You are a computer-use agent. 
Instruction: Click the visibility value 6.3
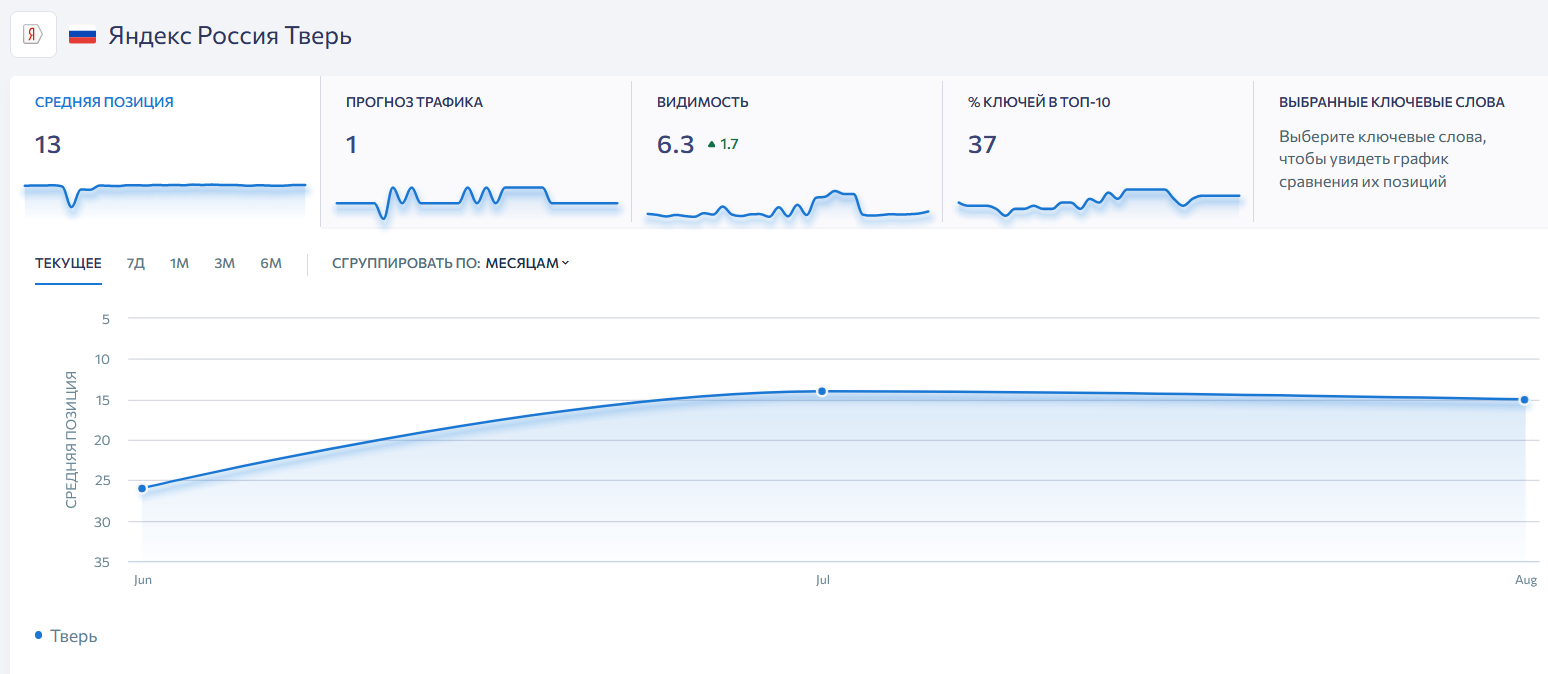tap(675, 145)
